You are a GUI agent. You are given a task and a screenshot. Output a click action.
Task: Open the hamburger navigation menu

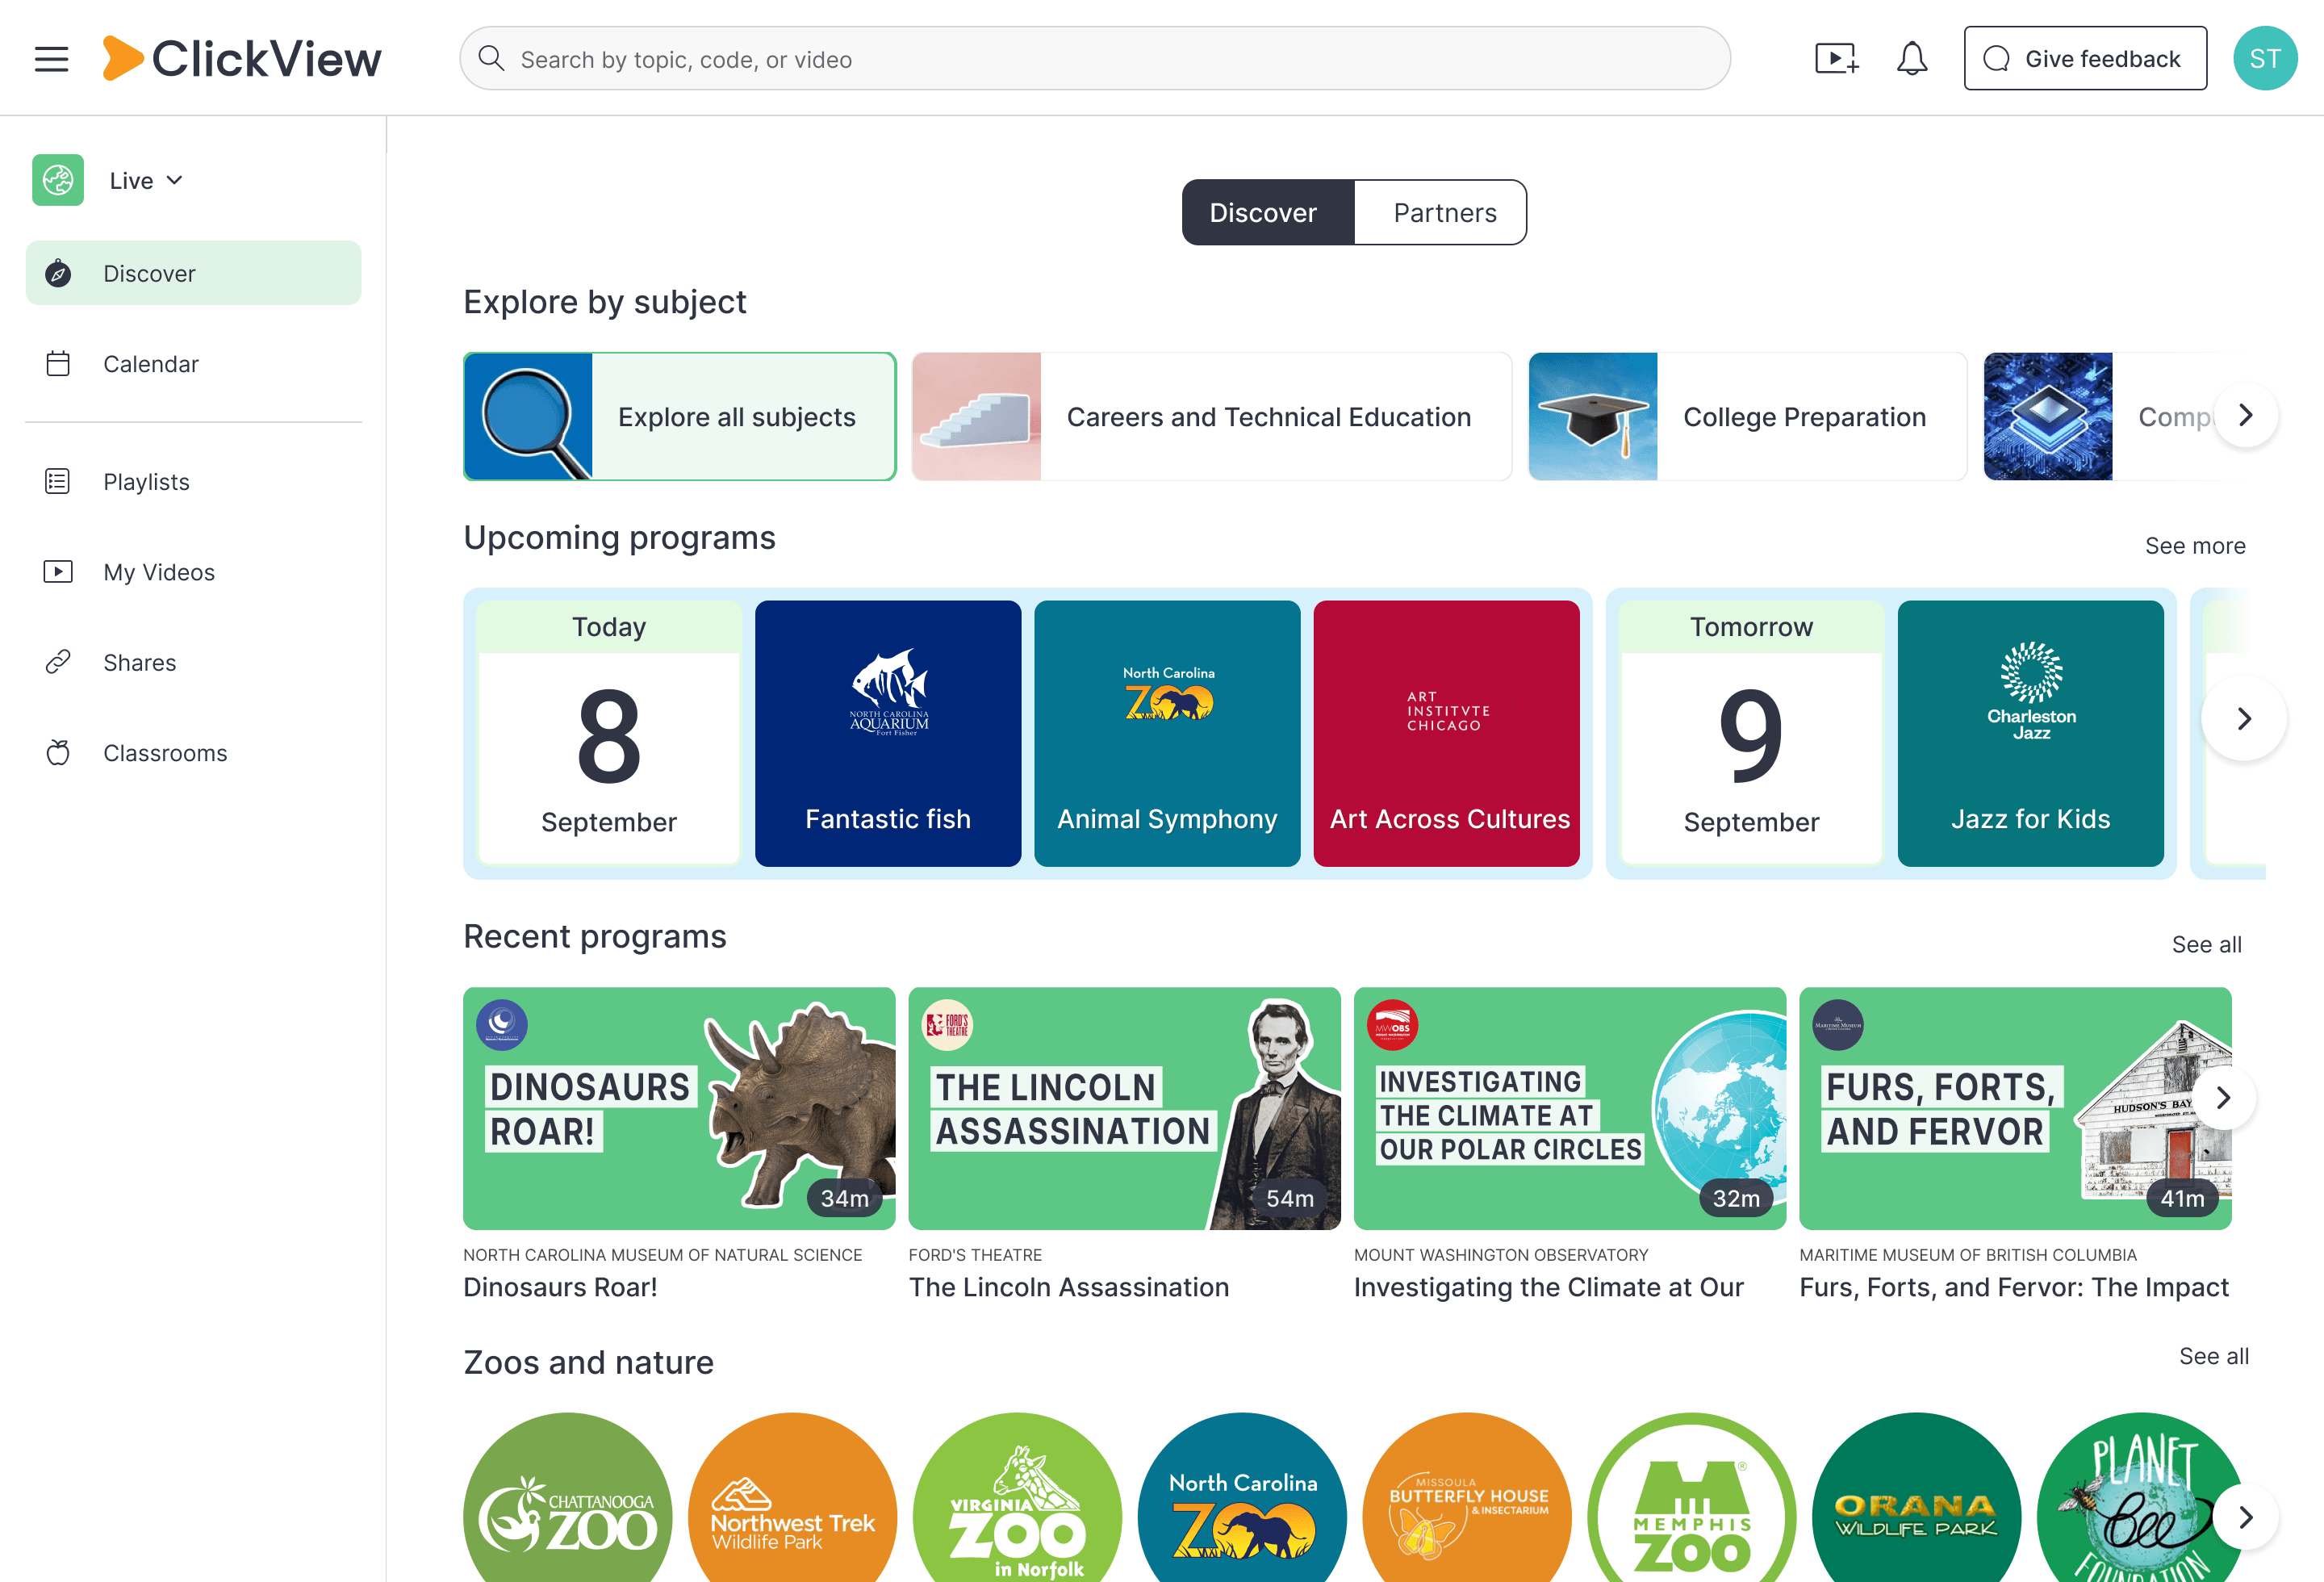pyautogui.click(x=51, y=59)
